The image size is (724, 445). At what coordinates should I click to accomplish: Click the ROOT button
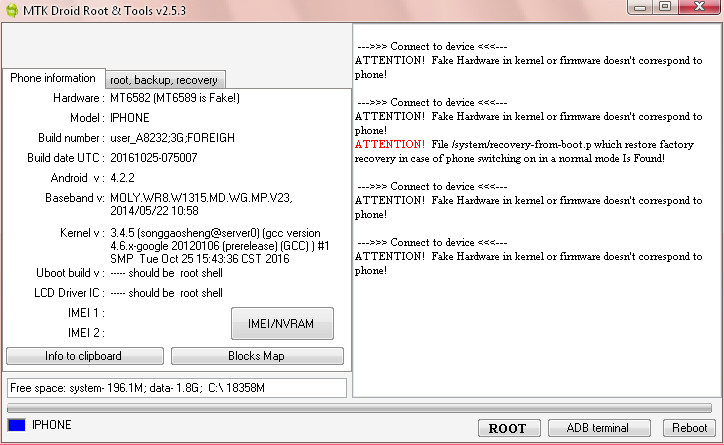click(509, 428)
